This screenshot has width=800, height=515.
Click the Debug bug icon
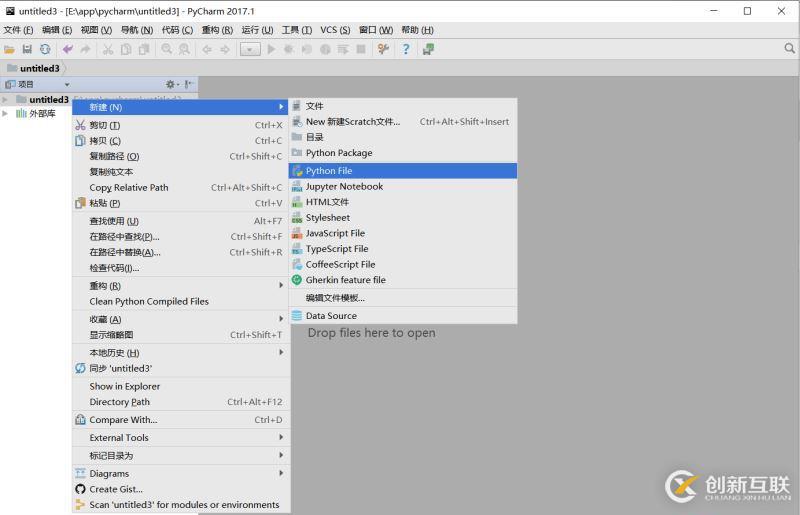[x=289, y=50]
